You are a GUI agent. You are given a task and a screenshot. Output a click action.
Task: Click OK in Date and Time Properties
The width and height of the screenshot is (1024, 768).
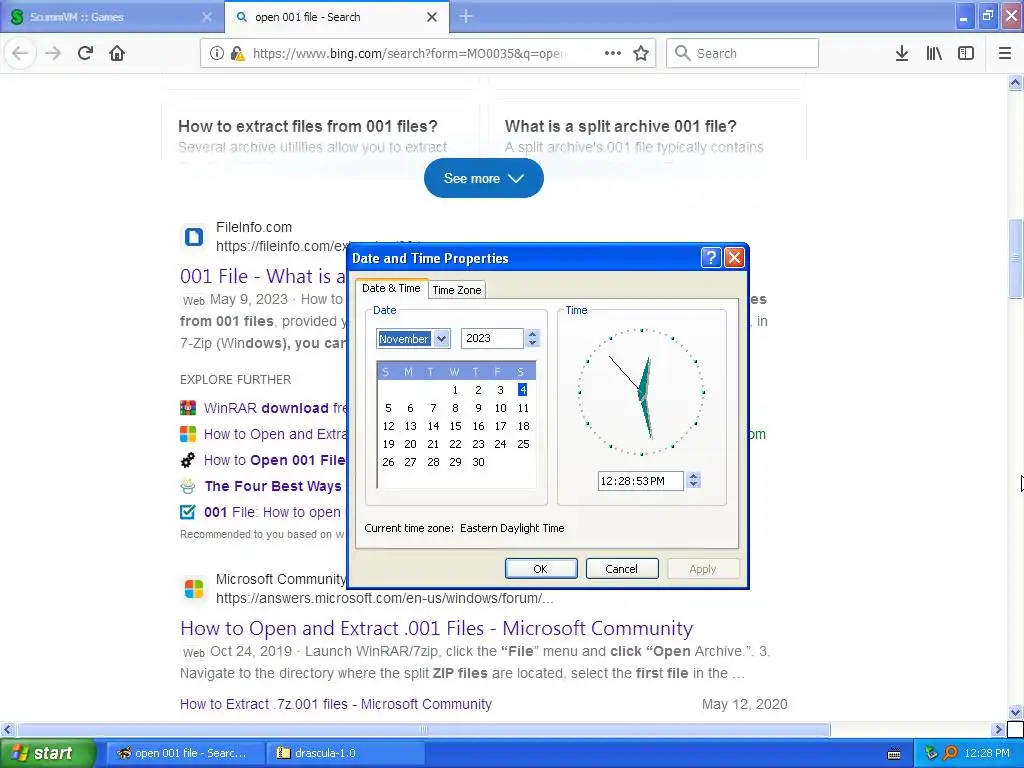point(541,569)
